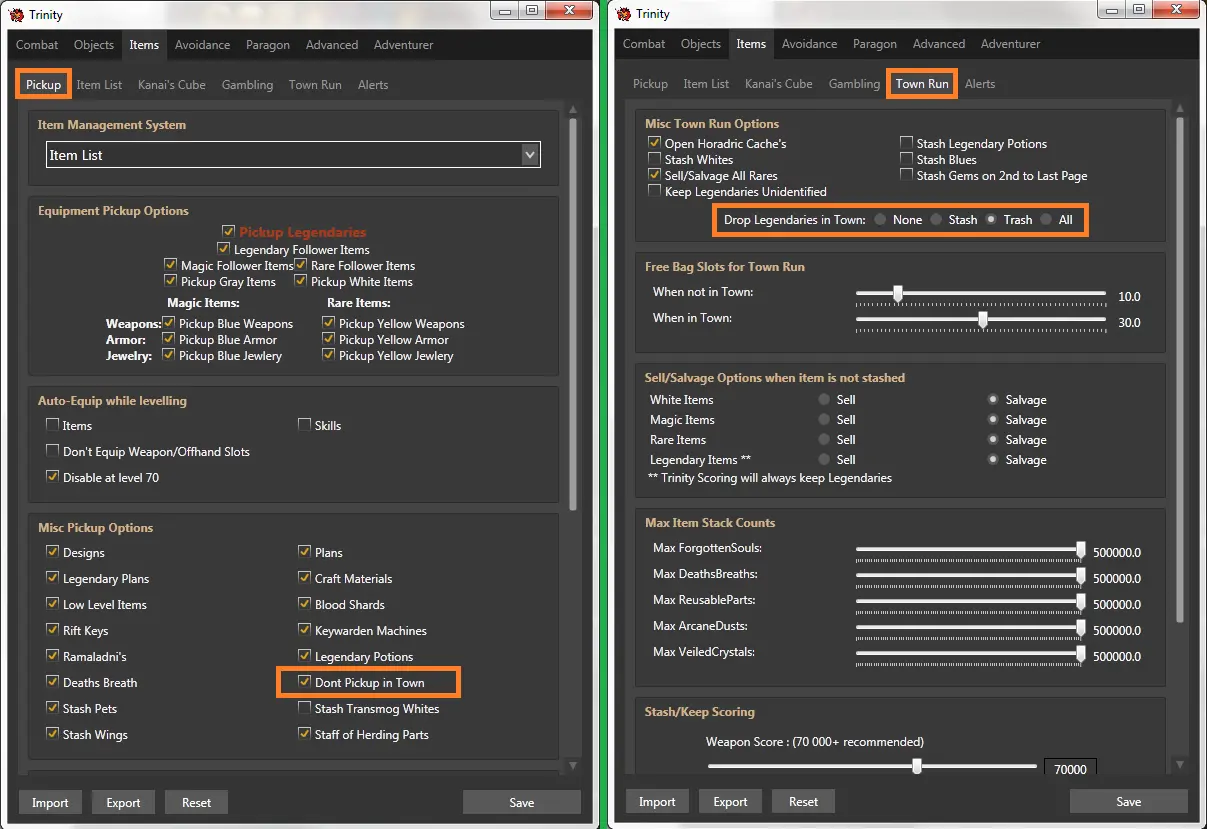The width and height of the screenshot is (1207, 829).
Task: Click the Trinity icon in right window title bar
Action: click(x=624, y=14)
